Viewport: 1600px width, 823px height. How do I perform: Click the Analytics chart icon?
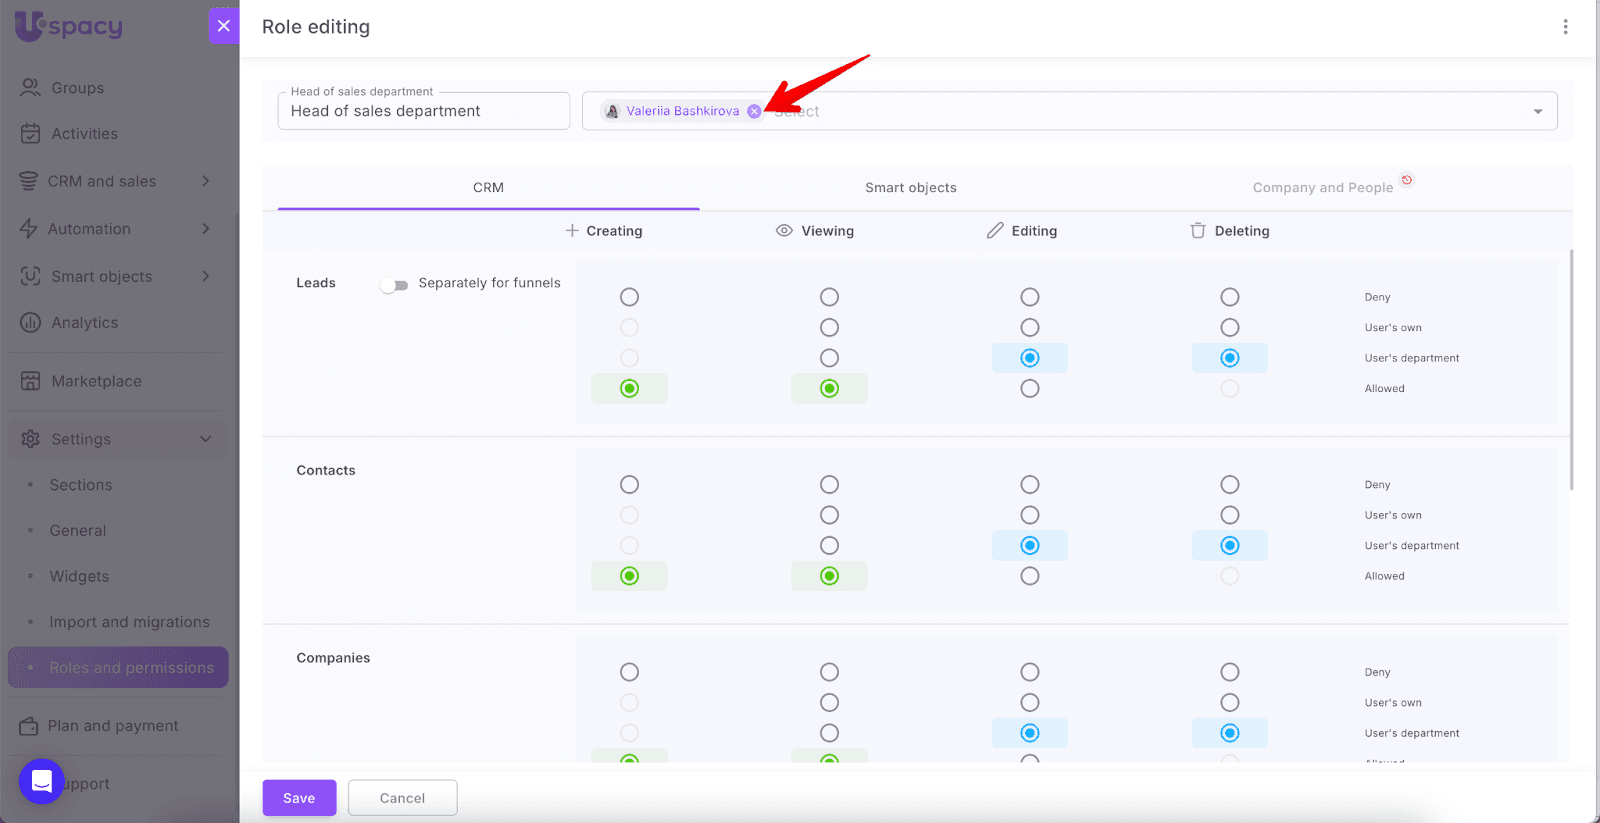31,323
